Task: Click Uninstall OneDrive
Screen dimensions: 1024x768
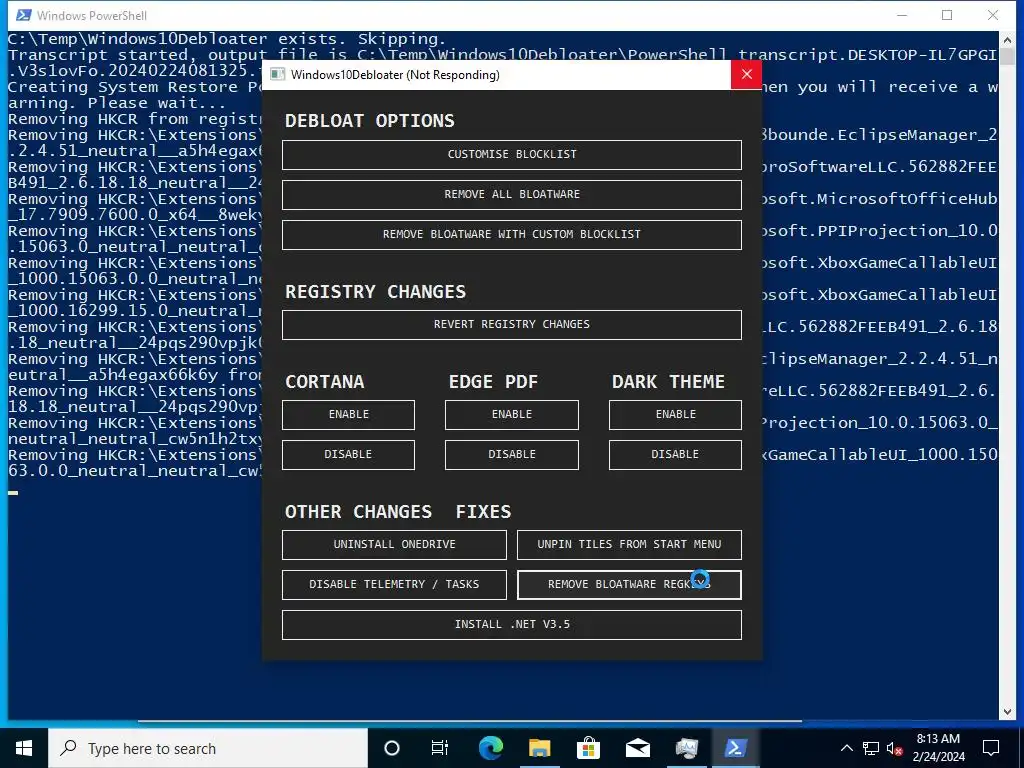Action: coord(394,545)
